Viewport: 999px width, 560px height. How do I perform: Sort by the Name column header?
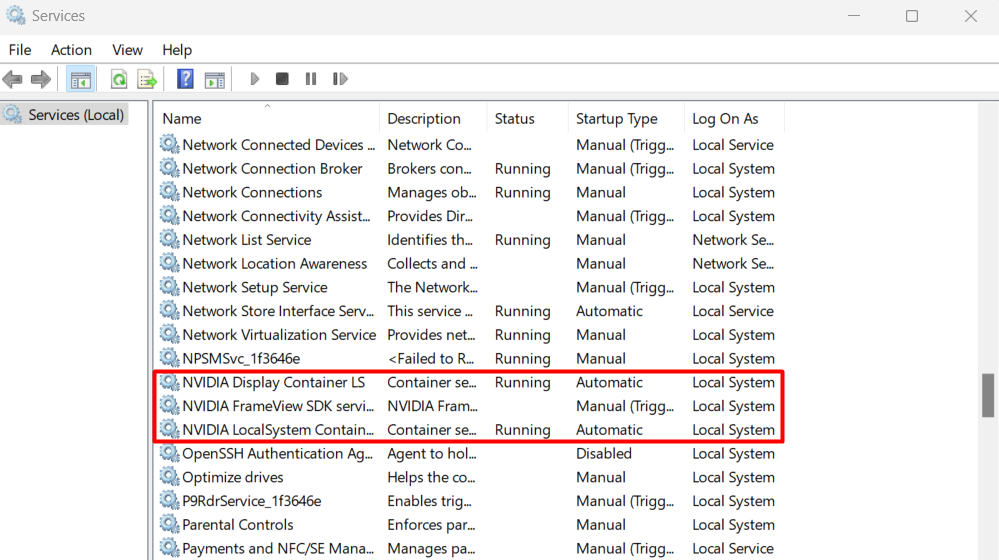(x=182, y=119)
